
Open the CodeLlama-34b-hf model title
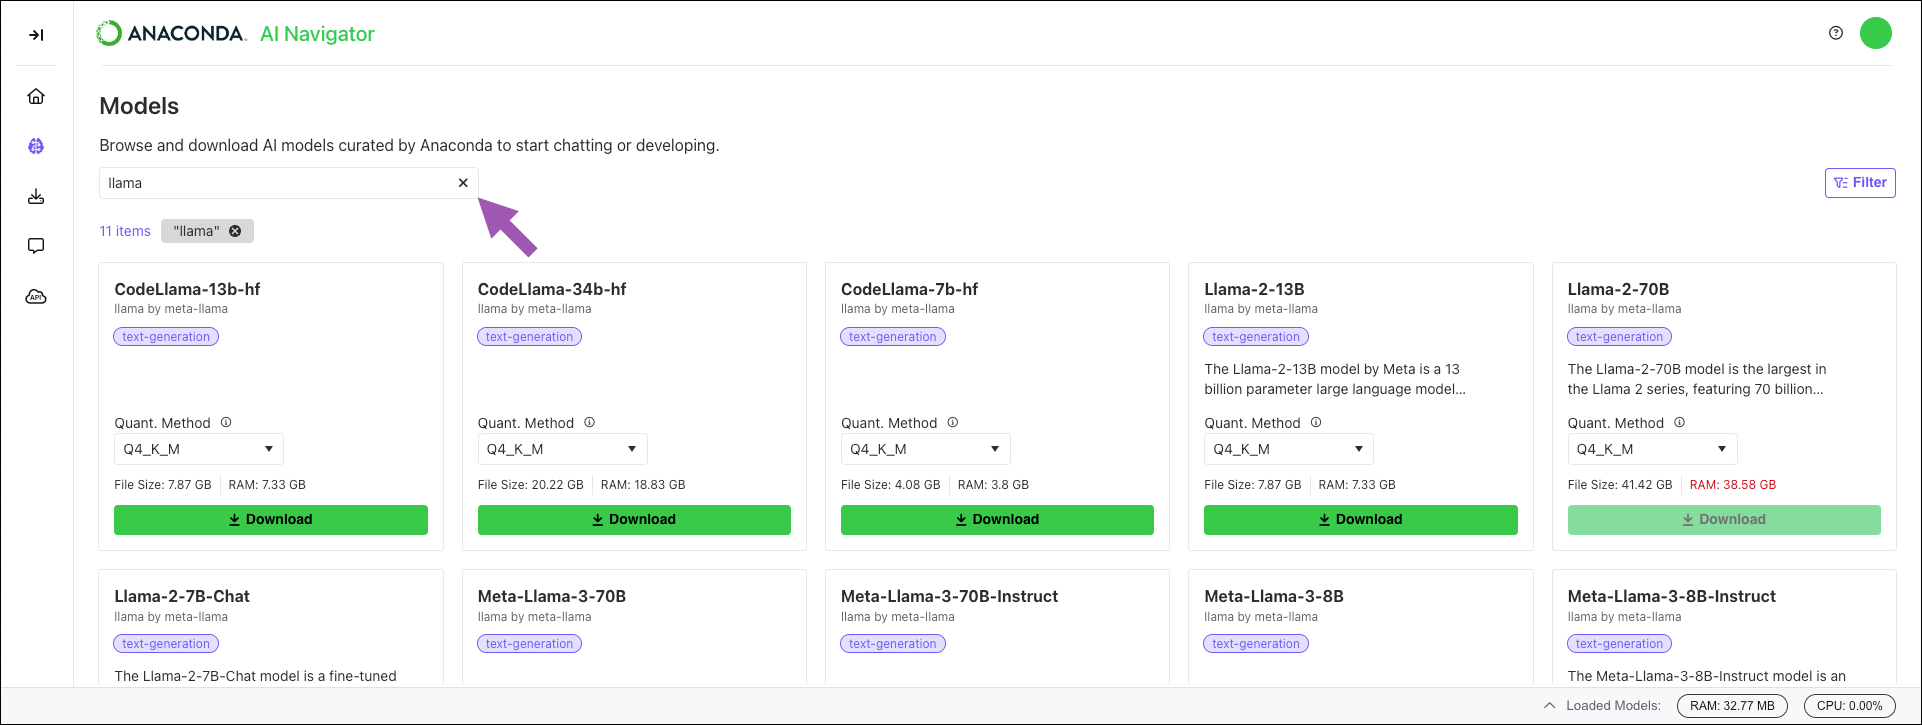[552, 289]
